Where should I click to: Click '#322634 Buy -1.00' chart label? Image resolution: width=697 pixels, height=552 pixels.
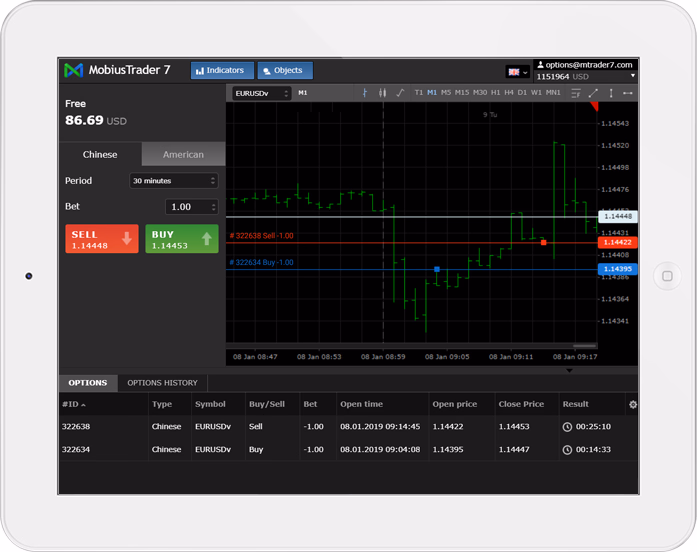pos(261,262)
